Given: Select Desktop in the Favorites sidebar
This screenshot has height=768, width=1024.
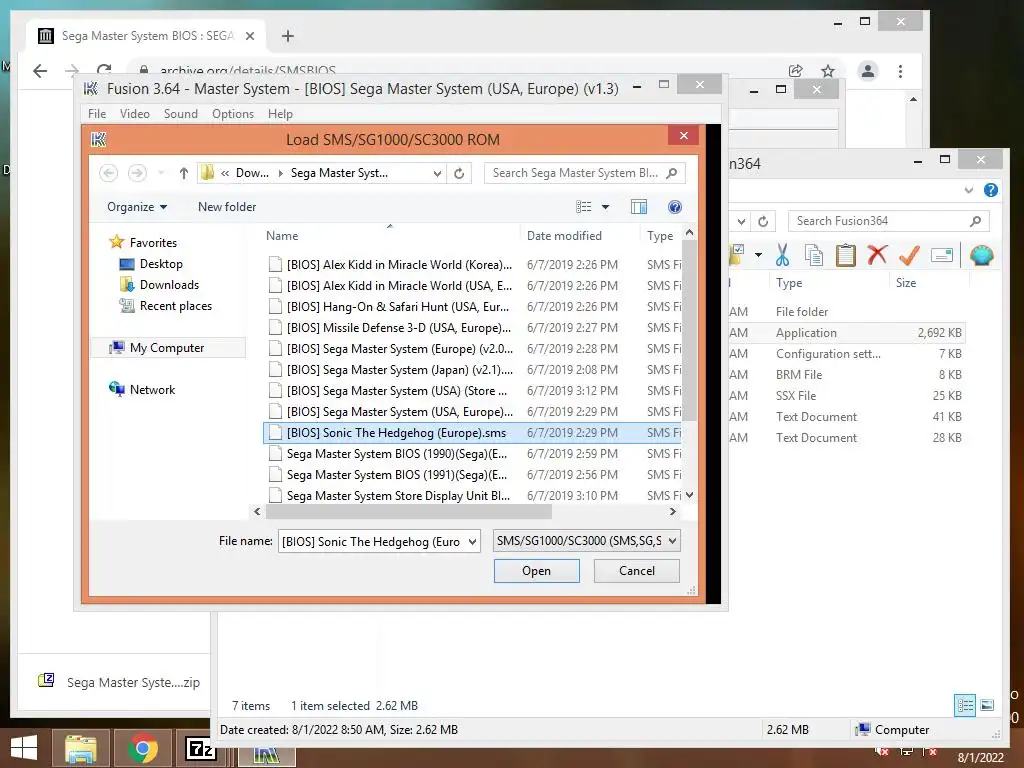Looking at the screenshot, I should 161,264.
